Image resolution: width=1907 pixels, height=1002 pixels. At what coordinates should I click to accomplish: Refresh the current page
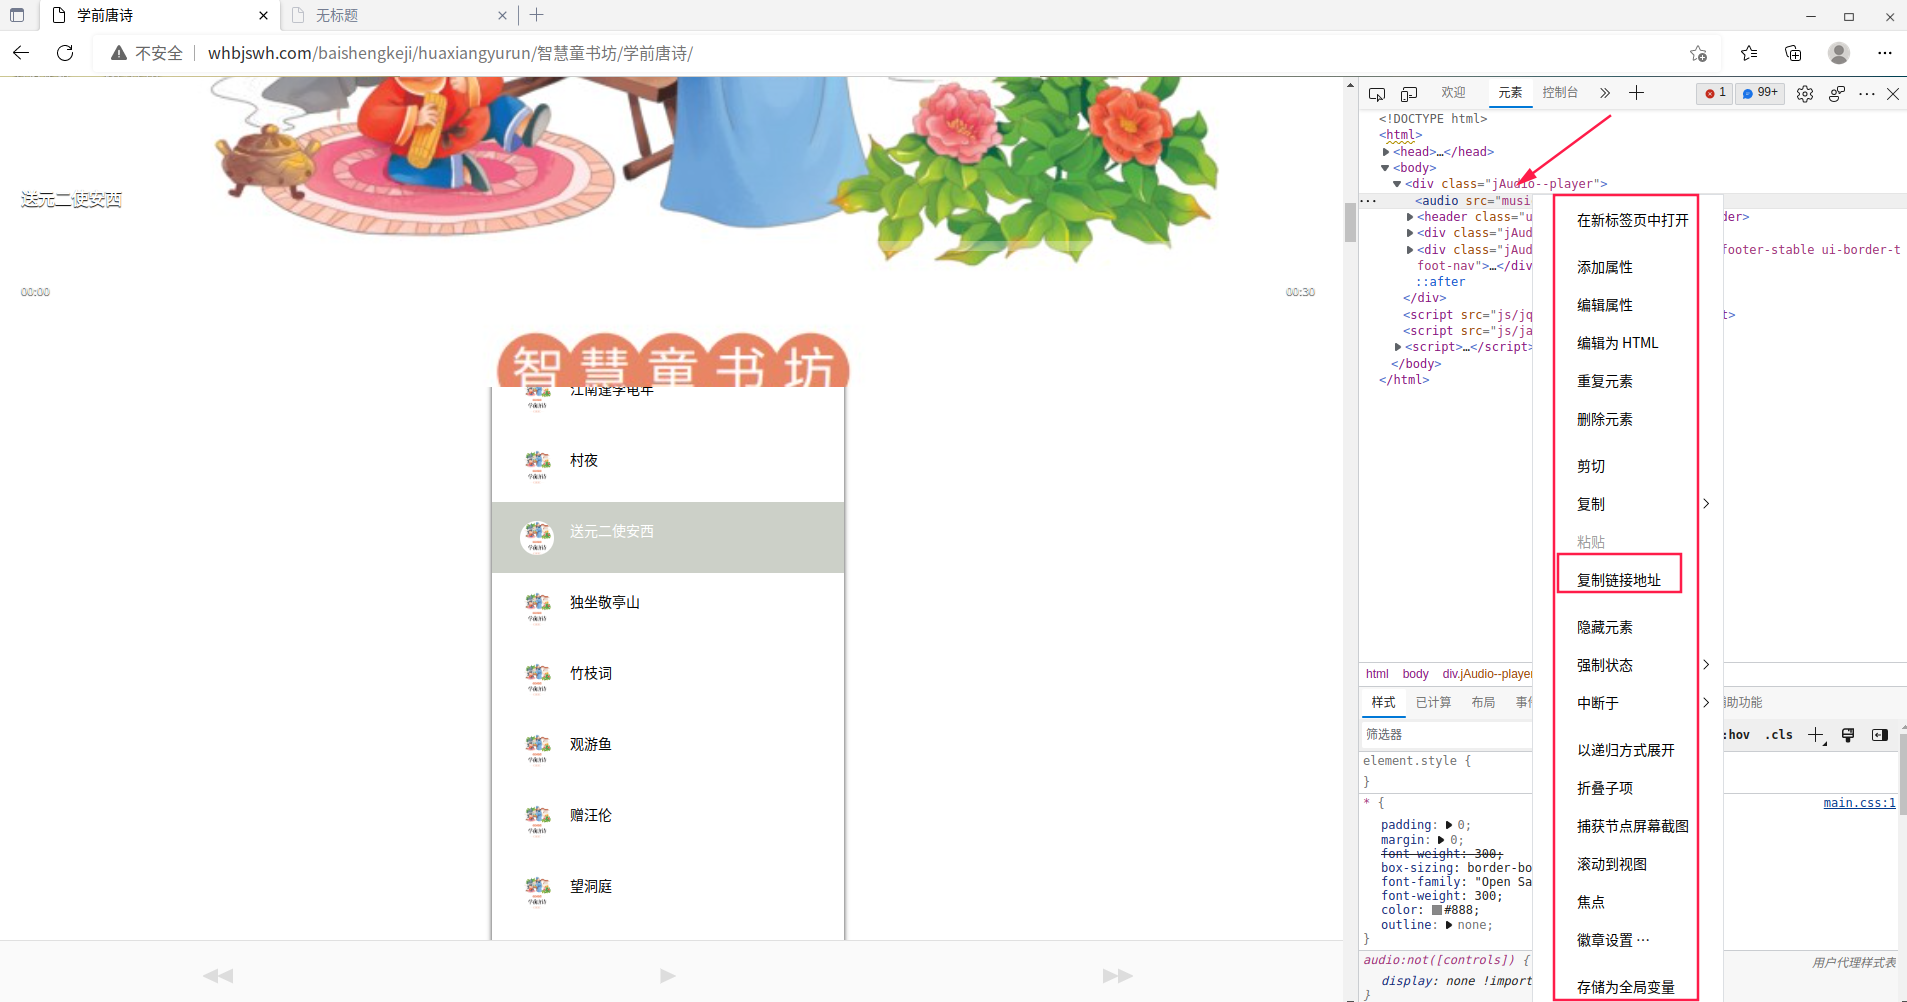[64, 53]
